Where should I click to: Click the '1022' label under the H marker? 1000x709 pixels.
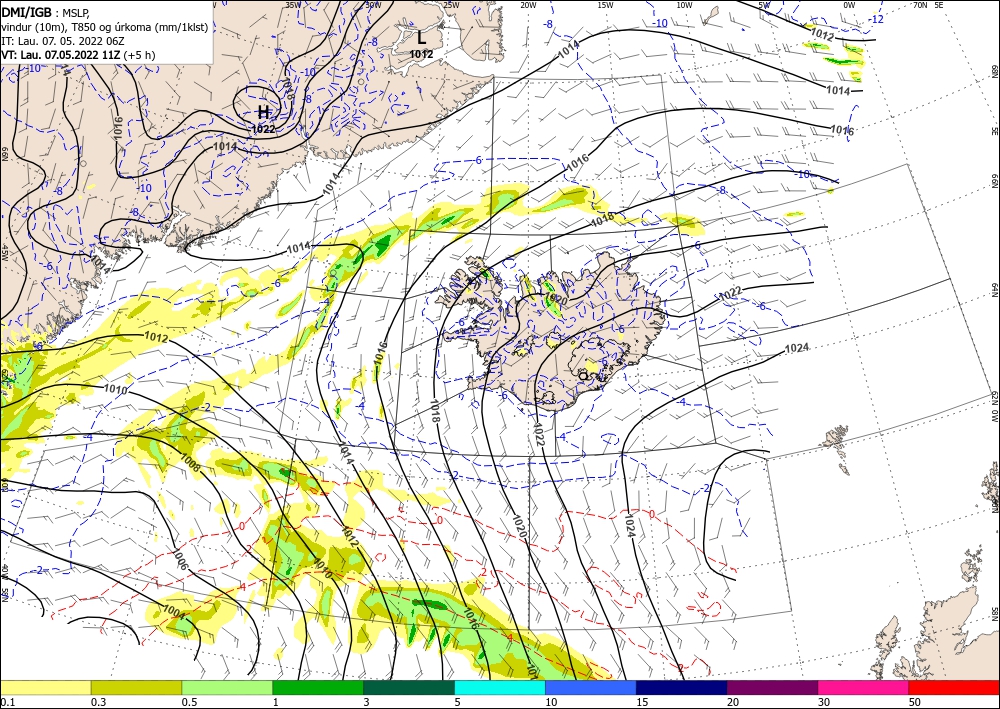pyautogui.click(x=263, y=129)
